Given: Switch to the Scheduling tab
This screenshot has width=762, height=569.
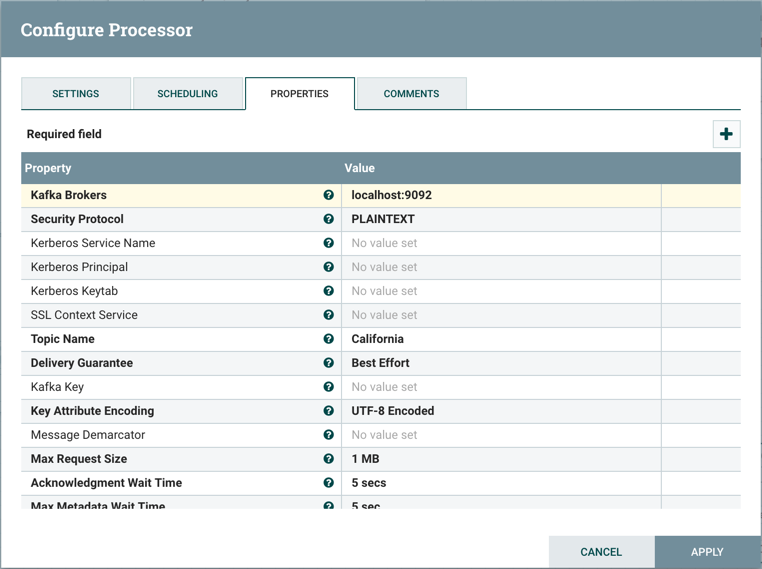Looking at the screenshot, I should [x=187, y=94].
